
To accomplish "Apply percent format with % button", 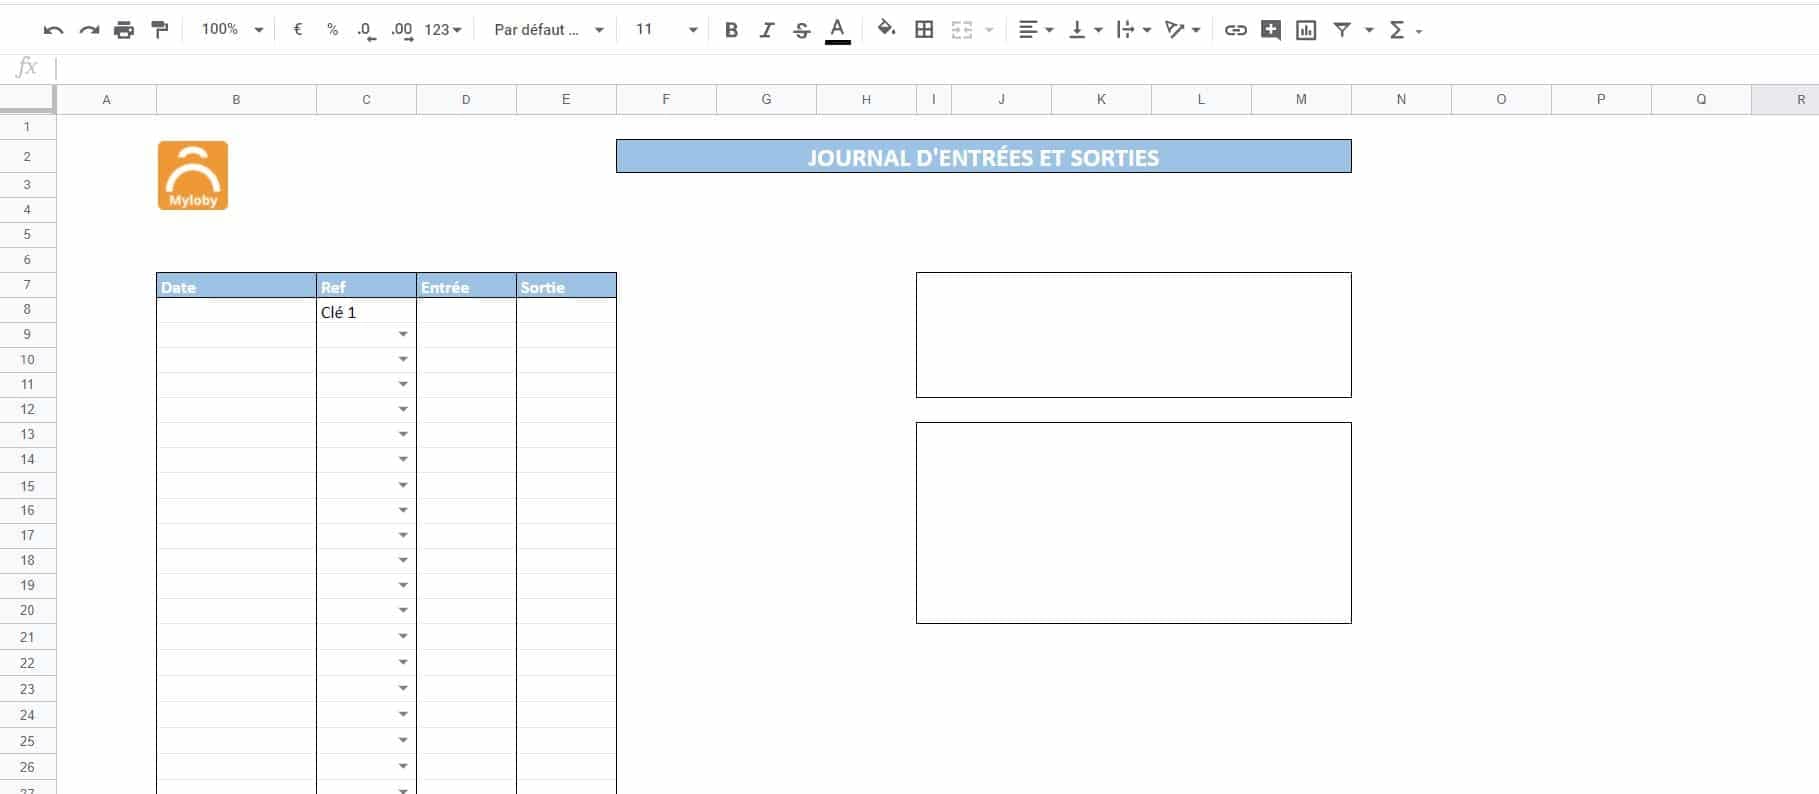I will (x=332, y=30).
